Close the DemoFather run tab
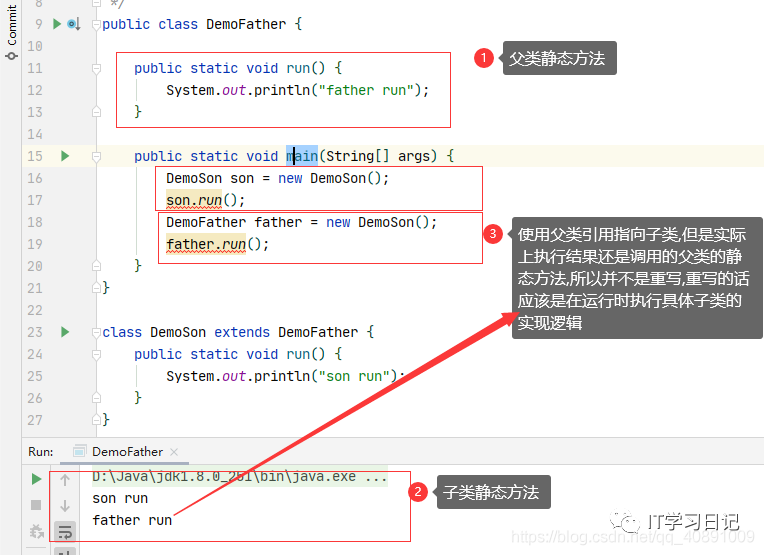 [174, 452]
